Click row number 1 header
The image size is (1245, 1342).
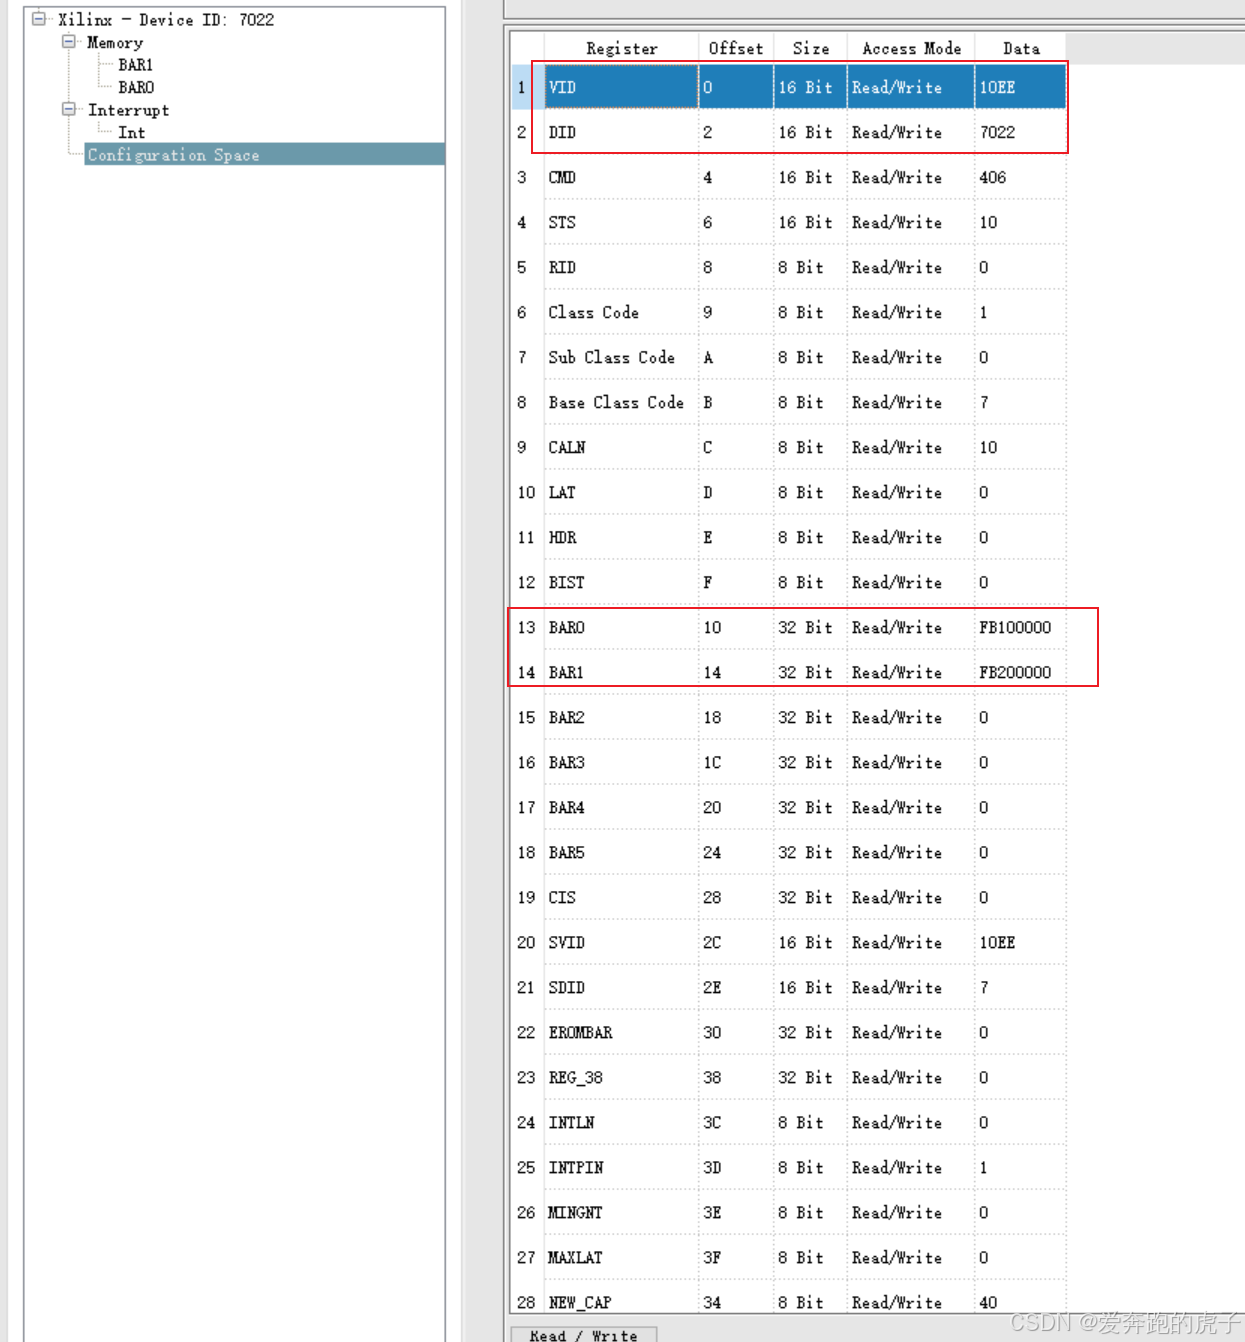coord(527,87)
